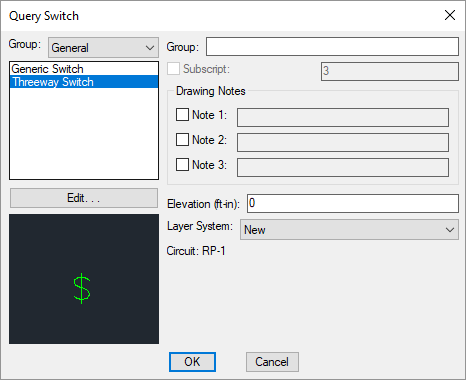Confirm with the OK button
This screenshot has width=466, height=380.
tap(192, 362)
